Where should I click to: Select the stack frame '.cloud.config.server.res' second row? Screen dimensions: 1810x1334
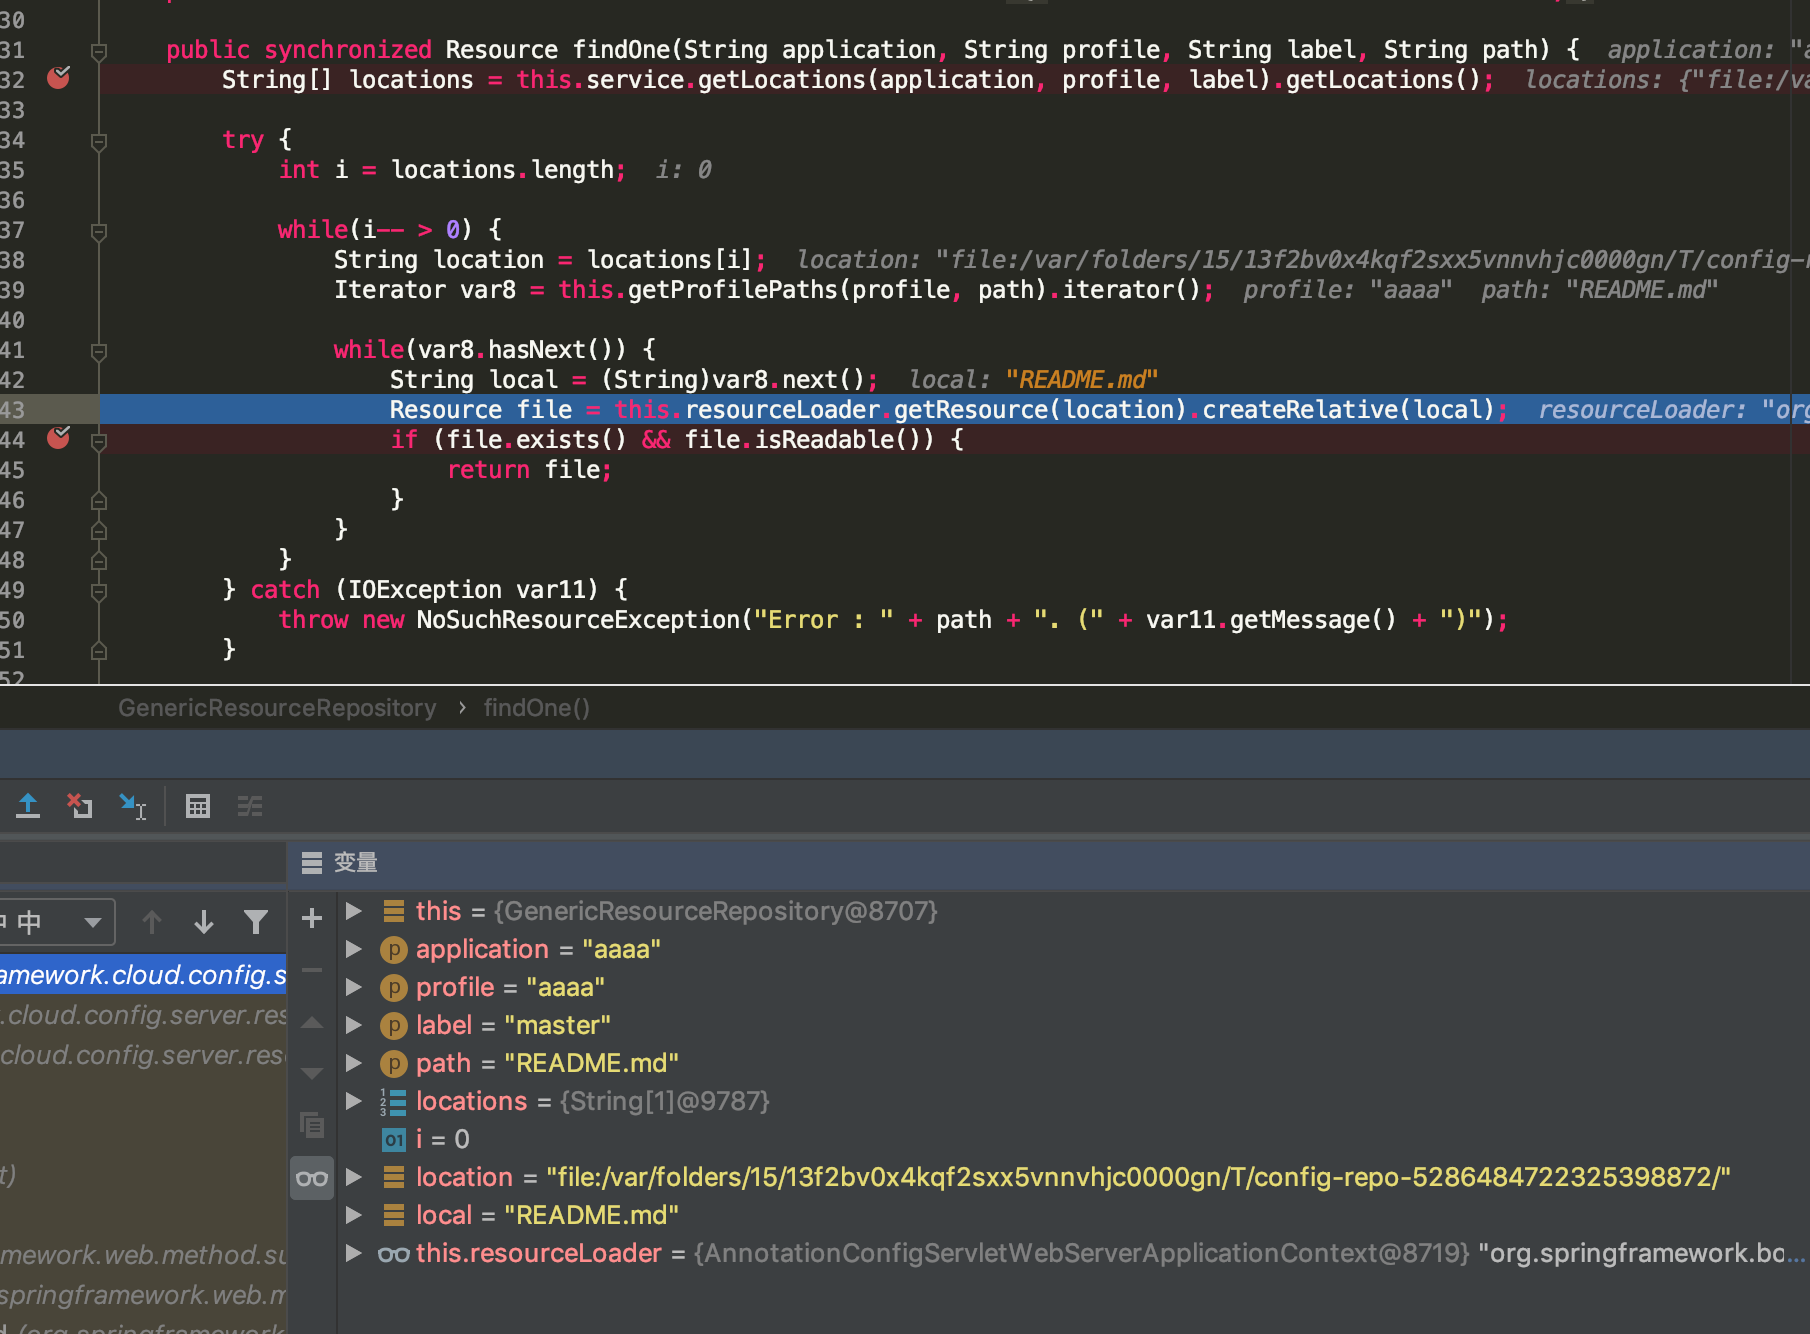(143, 1015)
